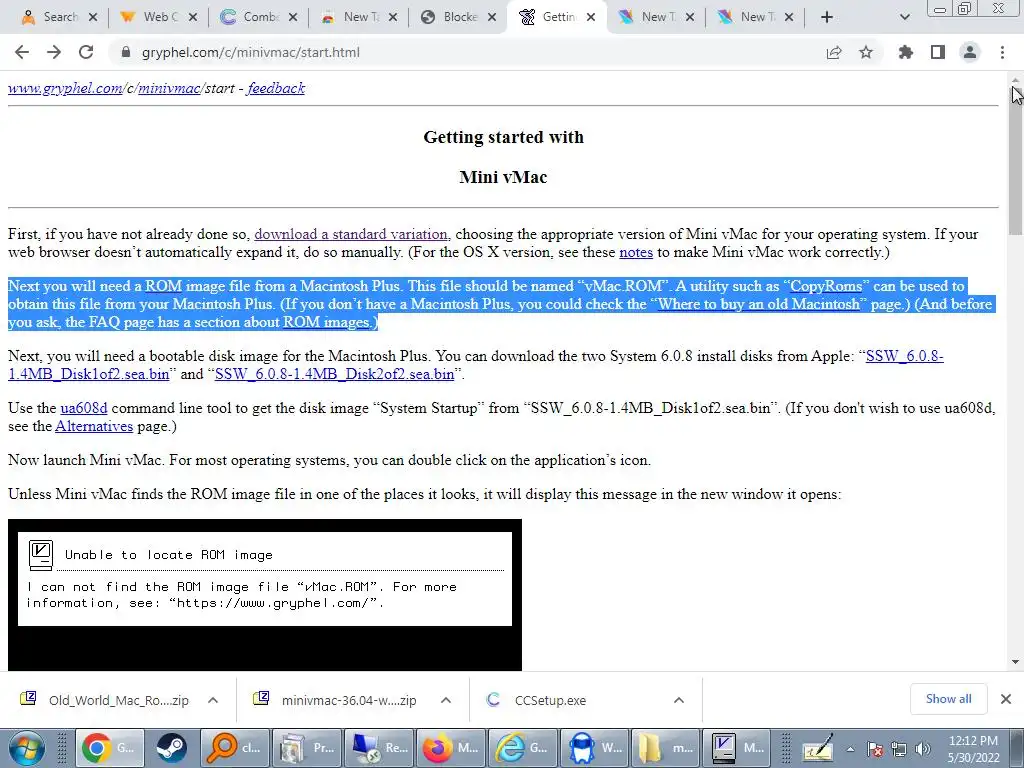The image size is (1024, 768).
Task: Follow the ROM link in highlighted paragraph
Action: (x=163, y=286)
